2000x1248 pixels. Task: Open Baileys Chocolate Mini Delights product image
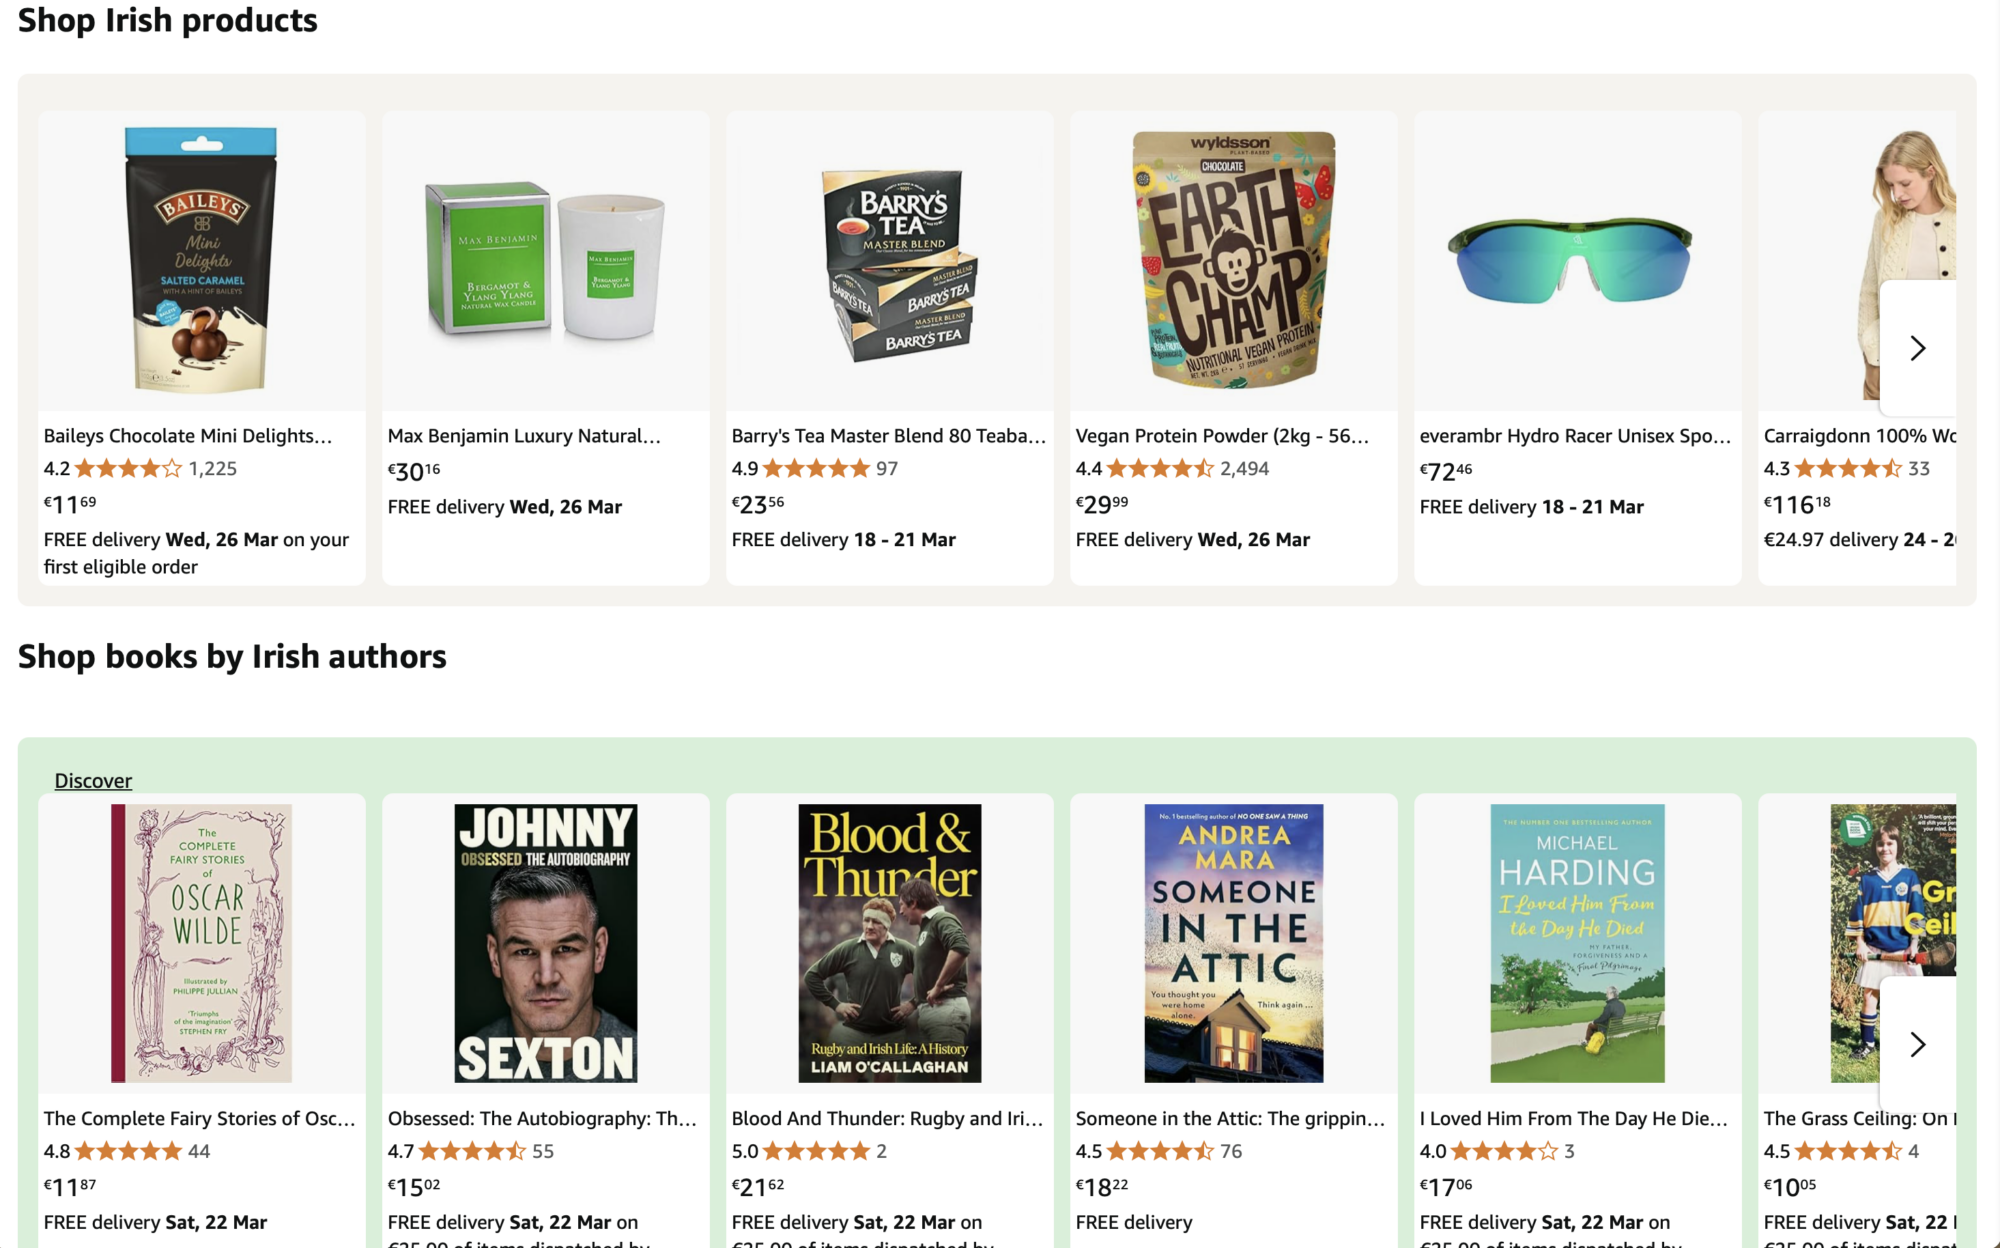[x=201, y=259]
